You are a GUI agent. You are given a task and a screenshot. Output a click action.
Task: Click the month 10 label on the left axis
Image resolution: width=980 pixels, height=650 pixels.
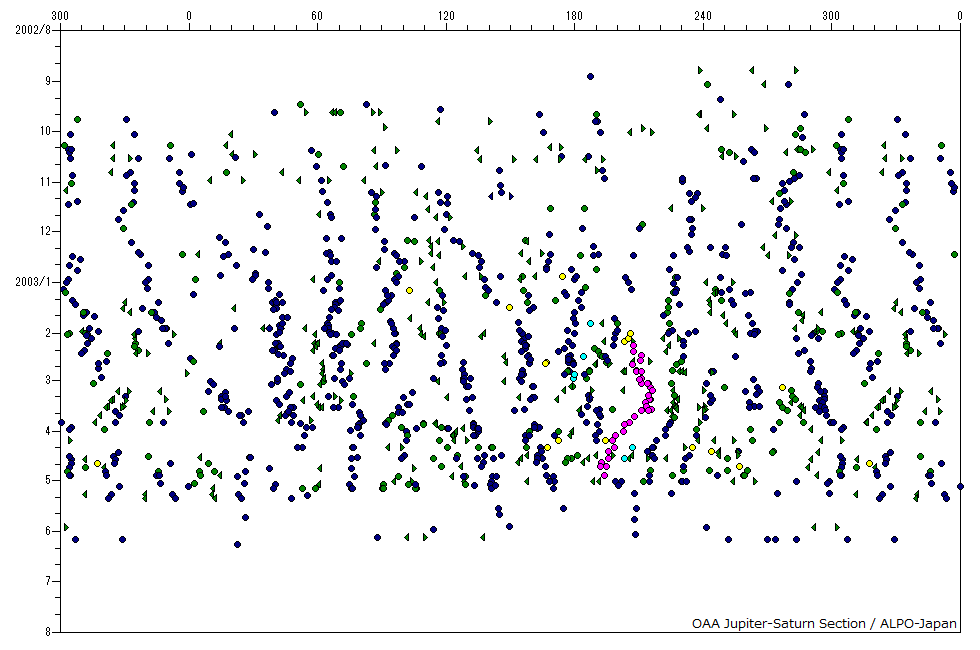click(x=46, y=131)
